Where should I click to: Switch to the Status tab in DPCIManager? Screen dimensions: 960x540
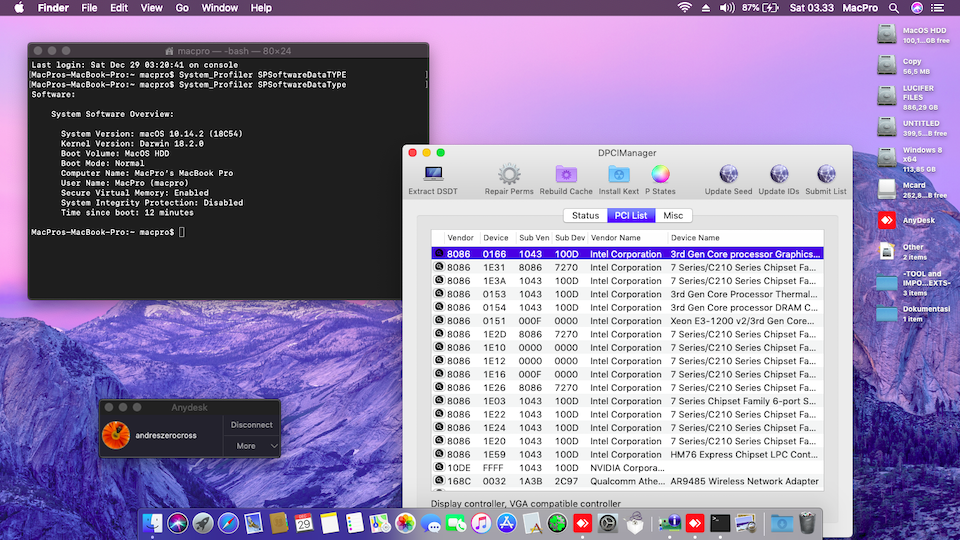585,216
